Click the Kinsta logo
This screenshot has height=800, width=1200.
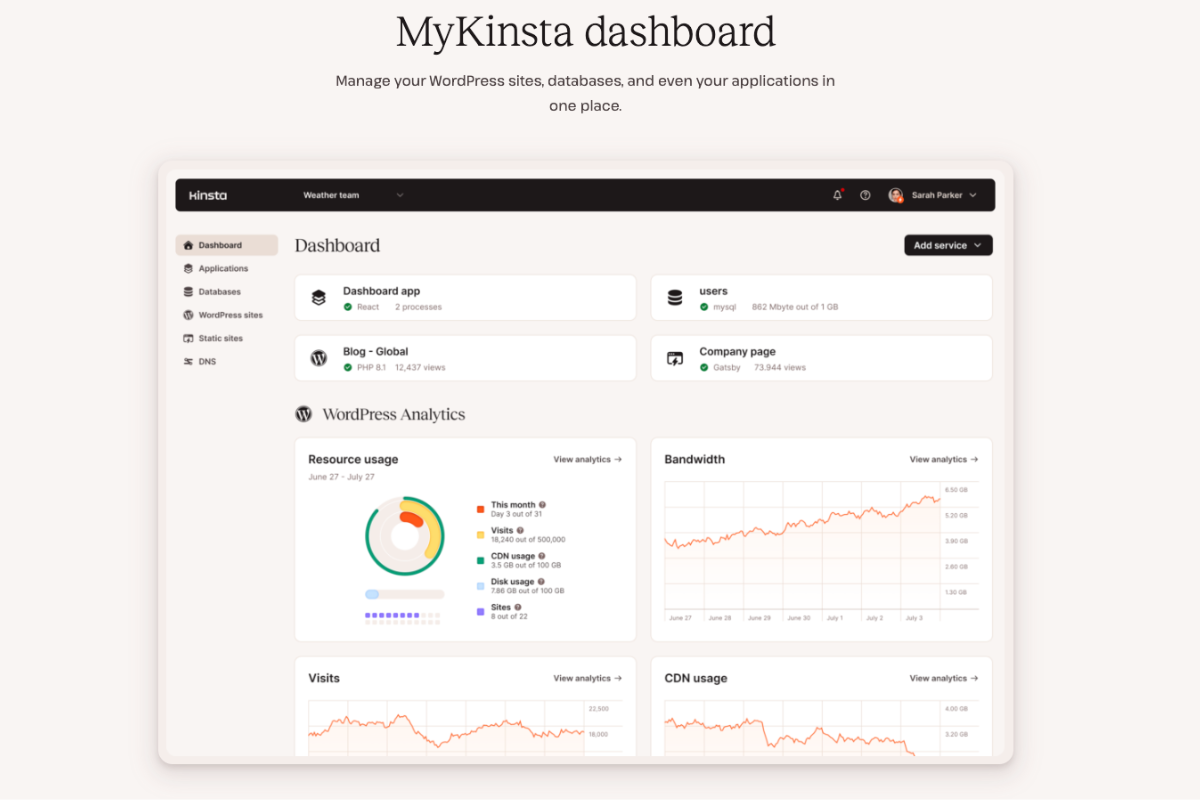[207, 195]
